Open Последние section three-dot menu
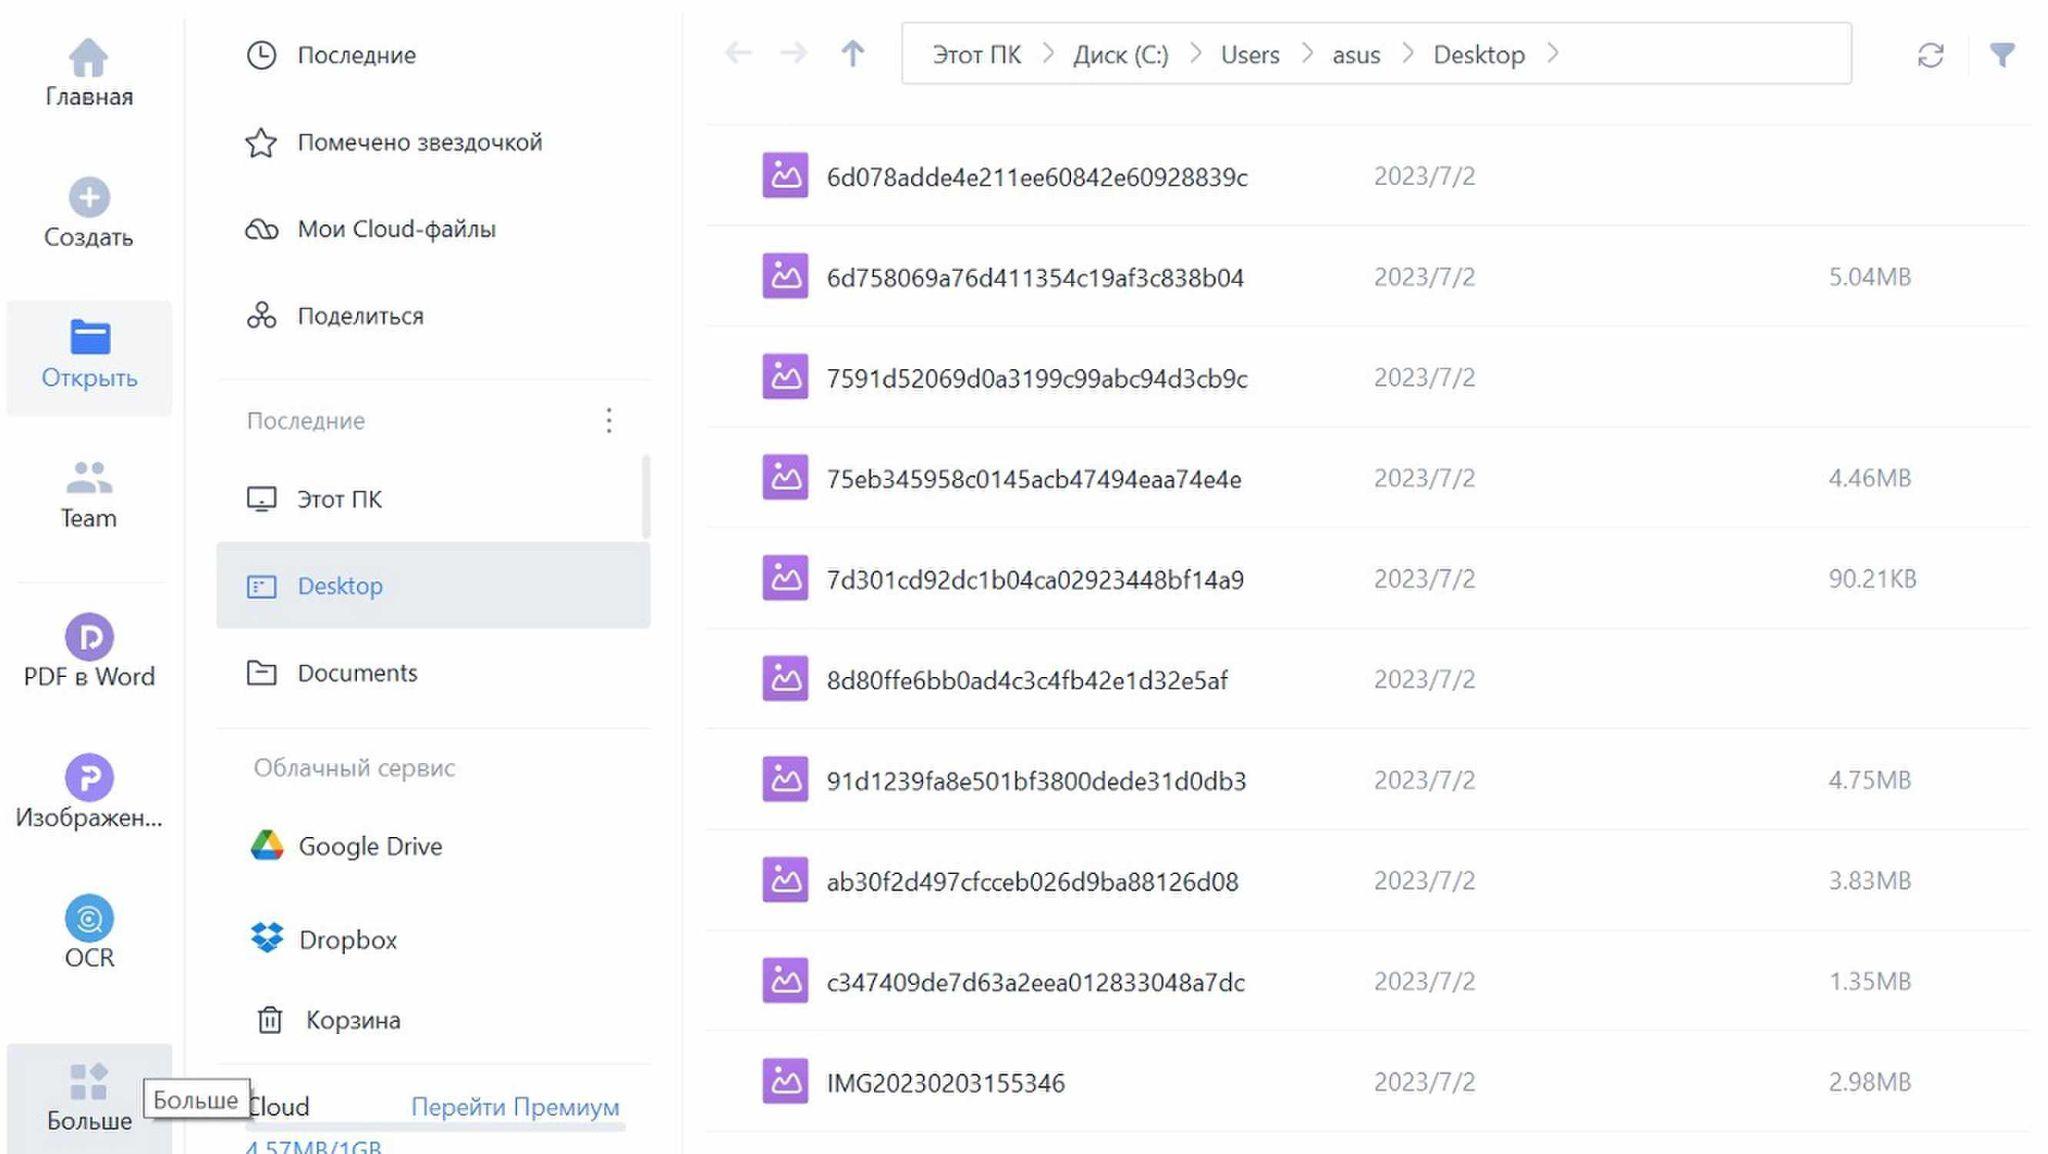The image size is (2048, 1154). click(608, 420)
